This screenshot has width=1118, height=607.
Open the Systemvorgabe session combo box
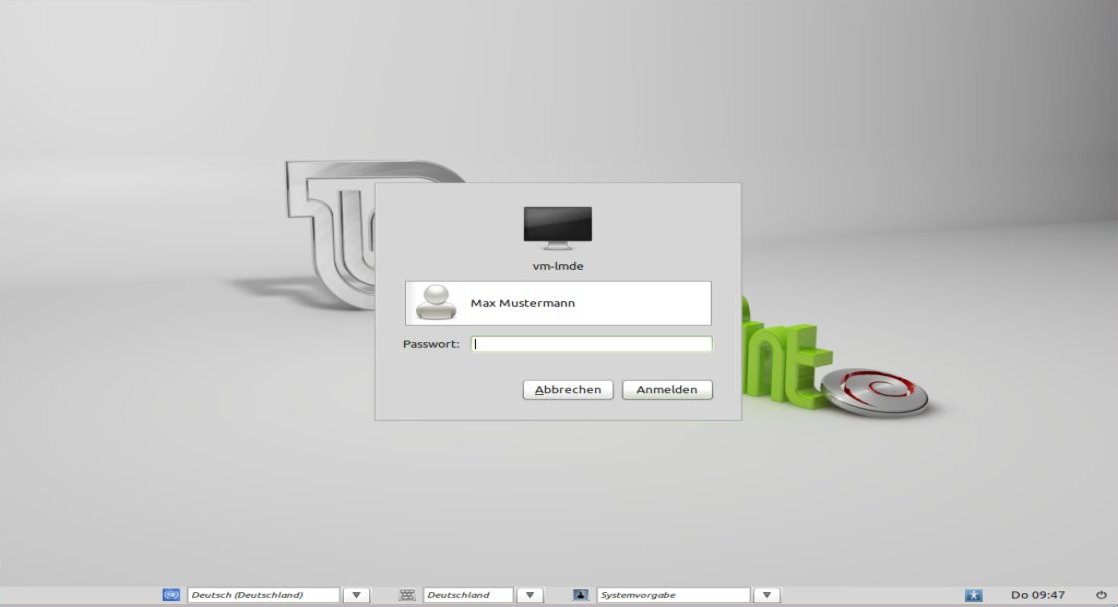(x=674, y=595)
